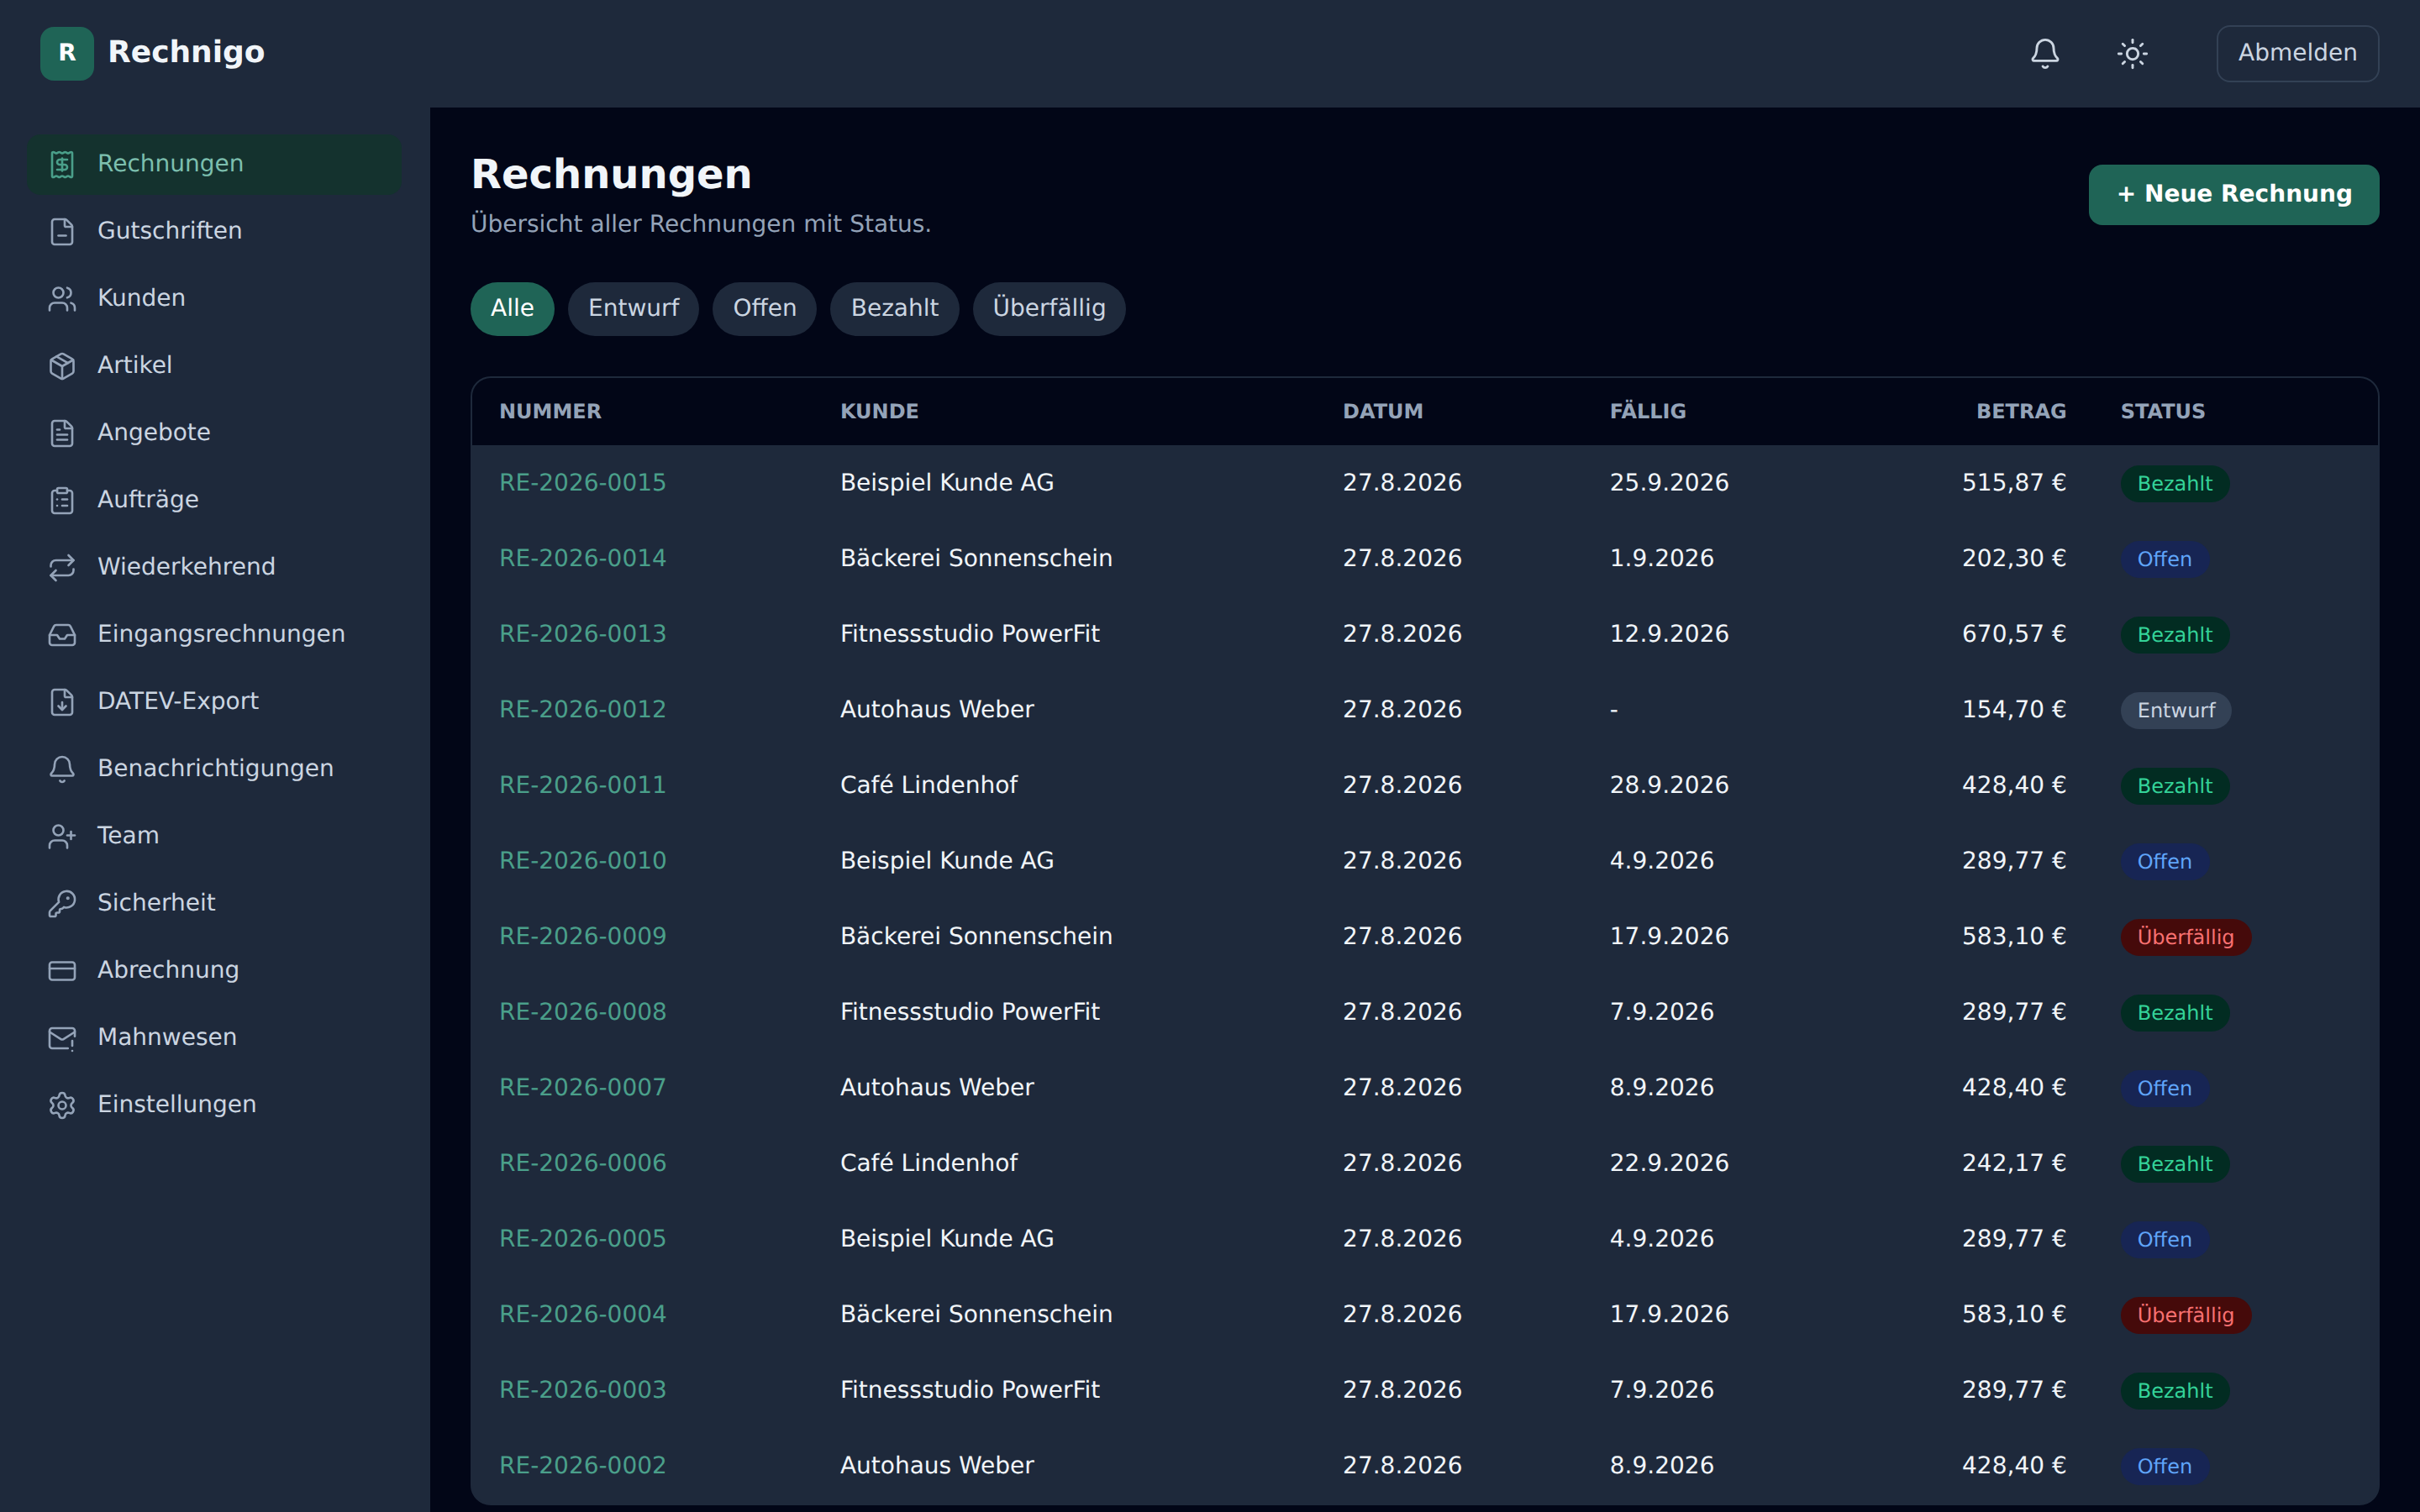This screenshot has height=1512, width=2420.
Task: Go to Kunden section
Action: click(215, 298)
